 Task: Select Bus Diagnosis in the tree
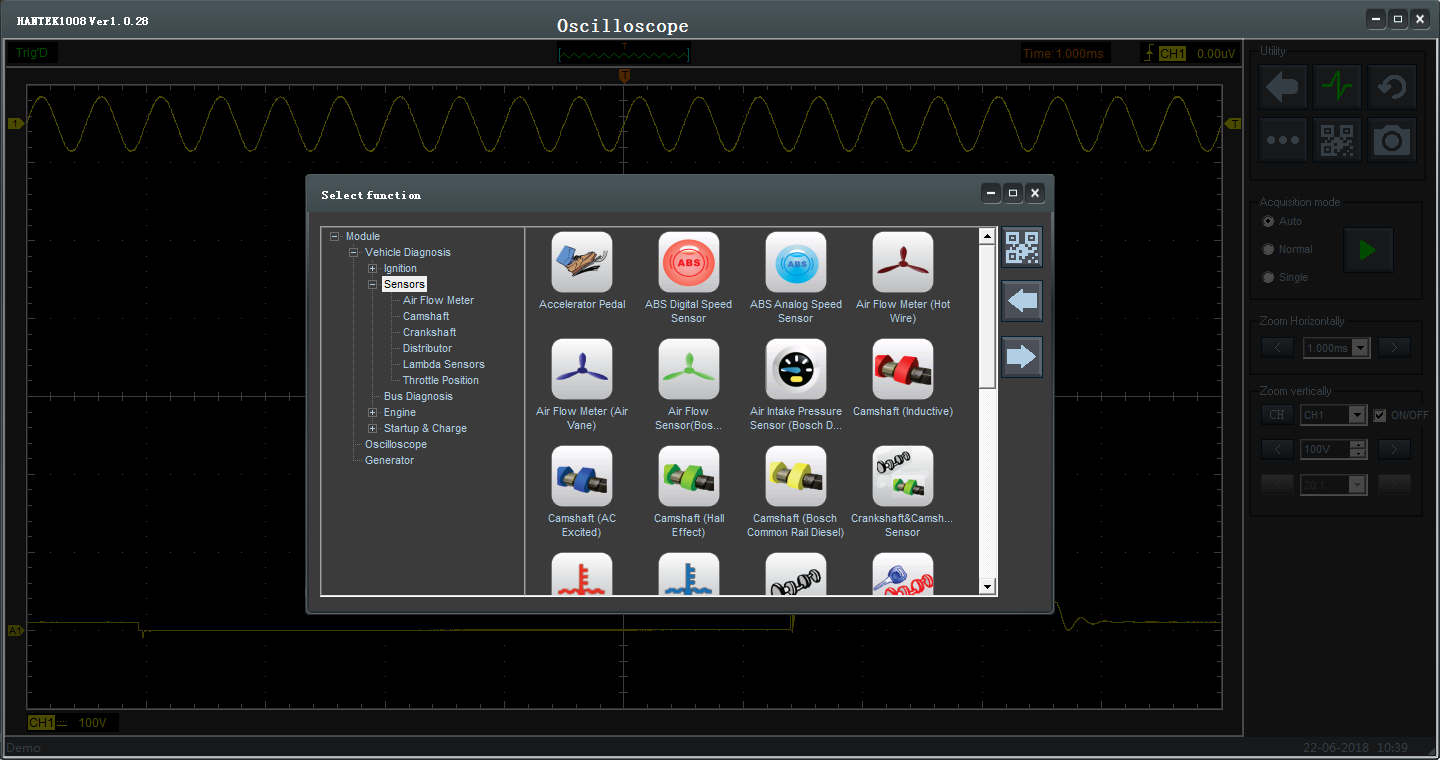coord(418,396)
